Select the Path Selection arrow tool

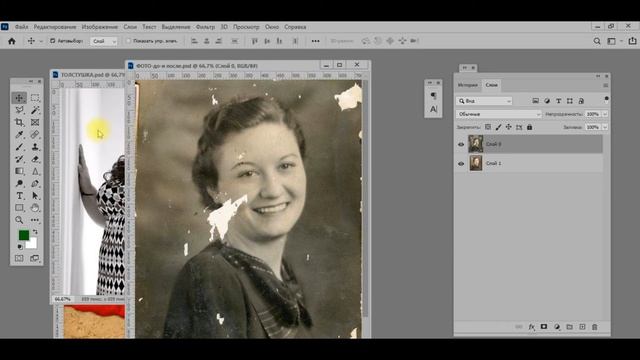point(35,196)
